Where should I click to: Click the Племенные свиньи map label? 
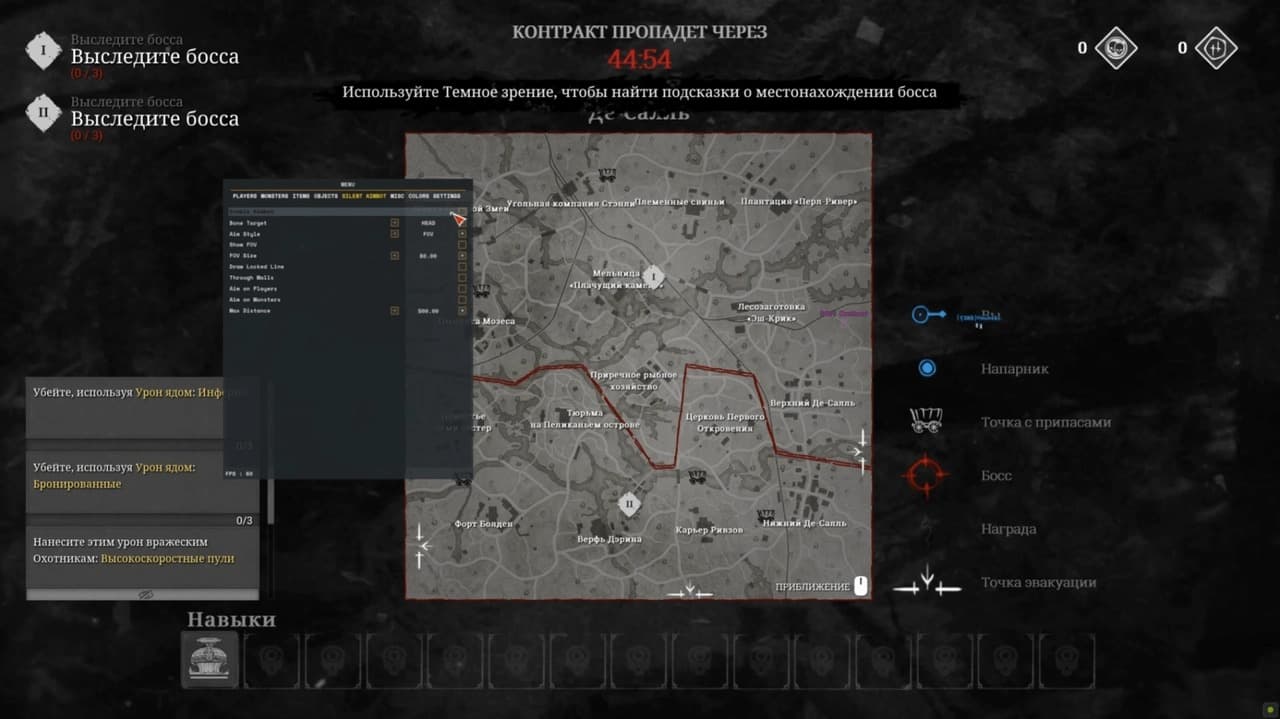pos(679,202)
